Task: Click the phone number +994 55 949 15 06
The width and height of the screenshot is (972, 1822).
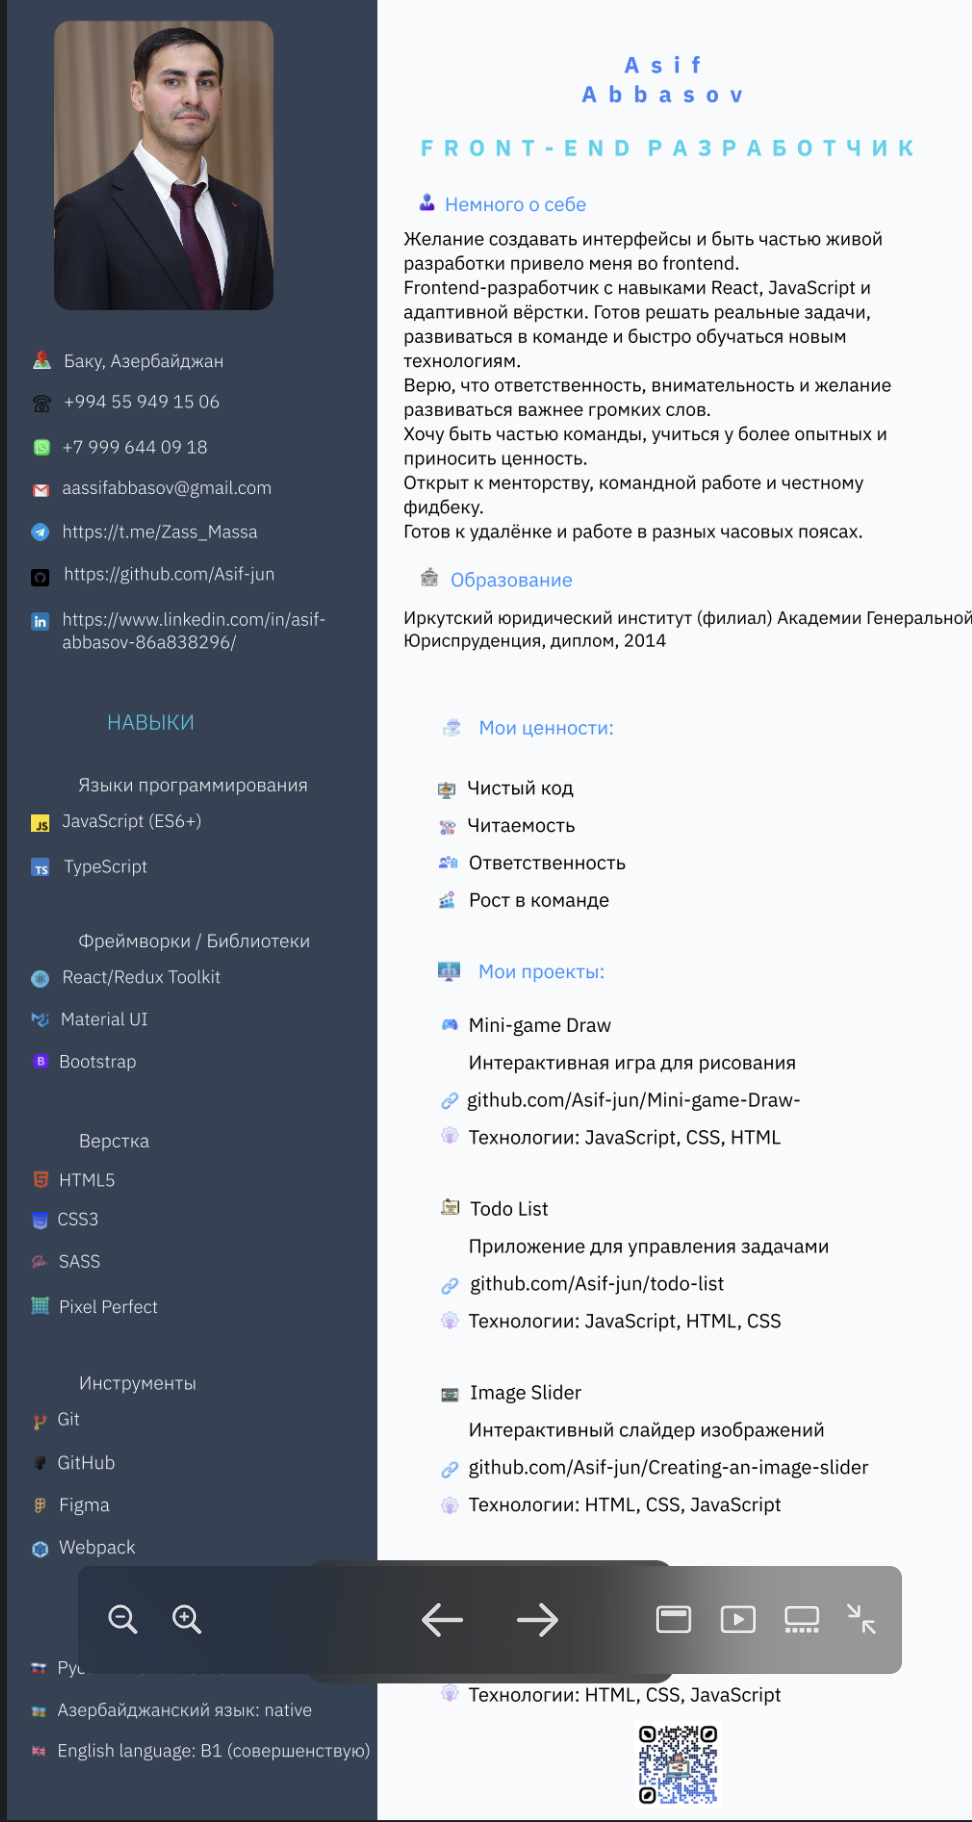Action: coord(141,402)
